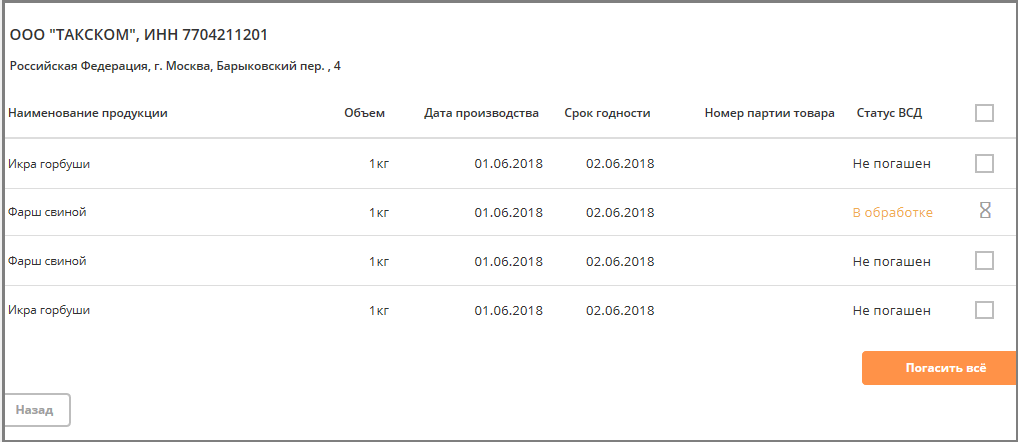Click the "Срок годности" column header

[x=607, y=114]
